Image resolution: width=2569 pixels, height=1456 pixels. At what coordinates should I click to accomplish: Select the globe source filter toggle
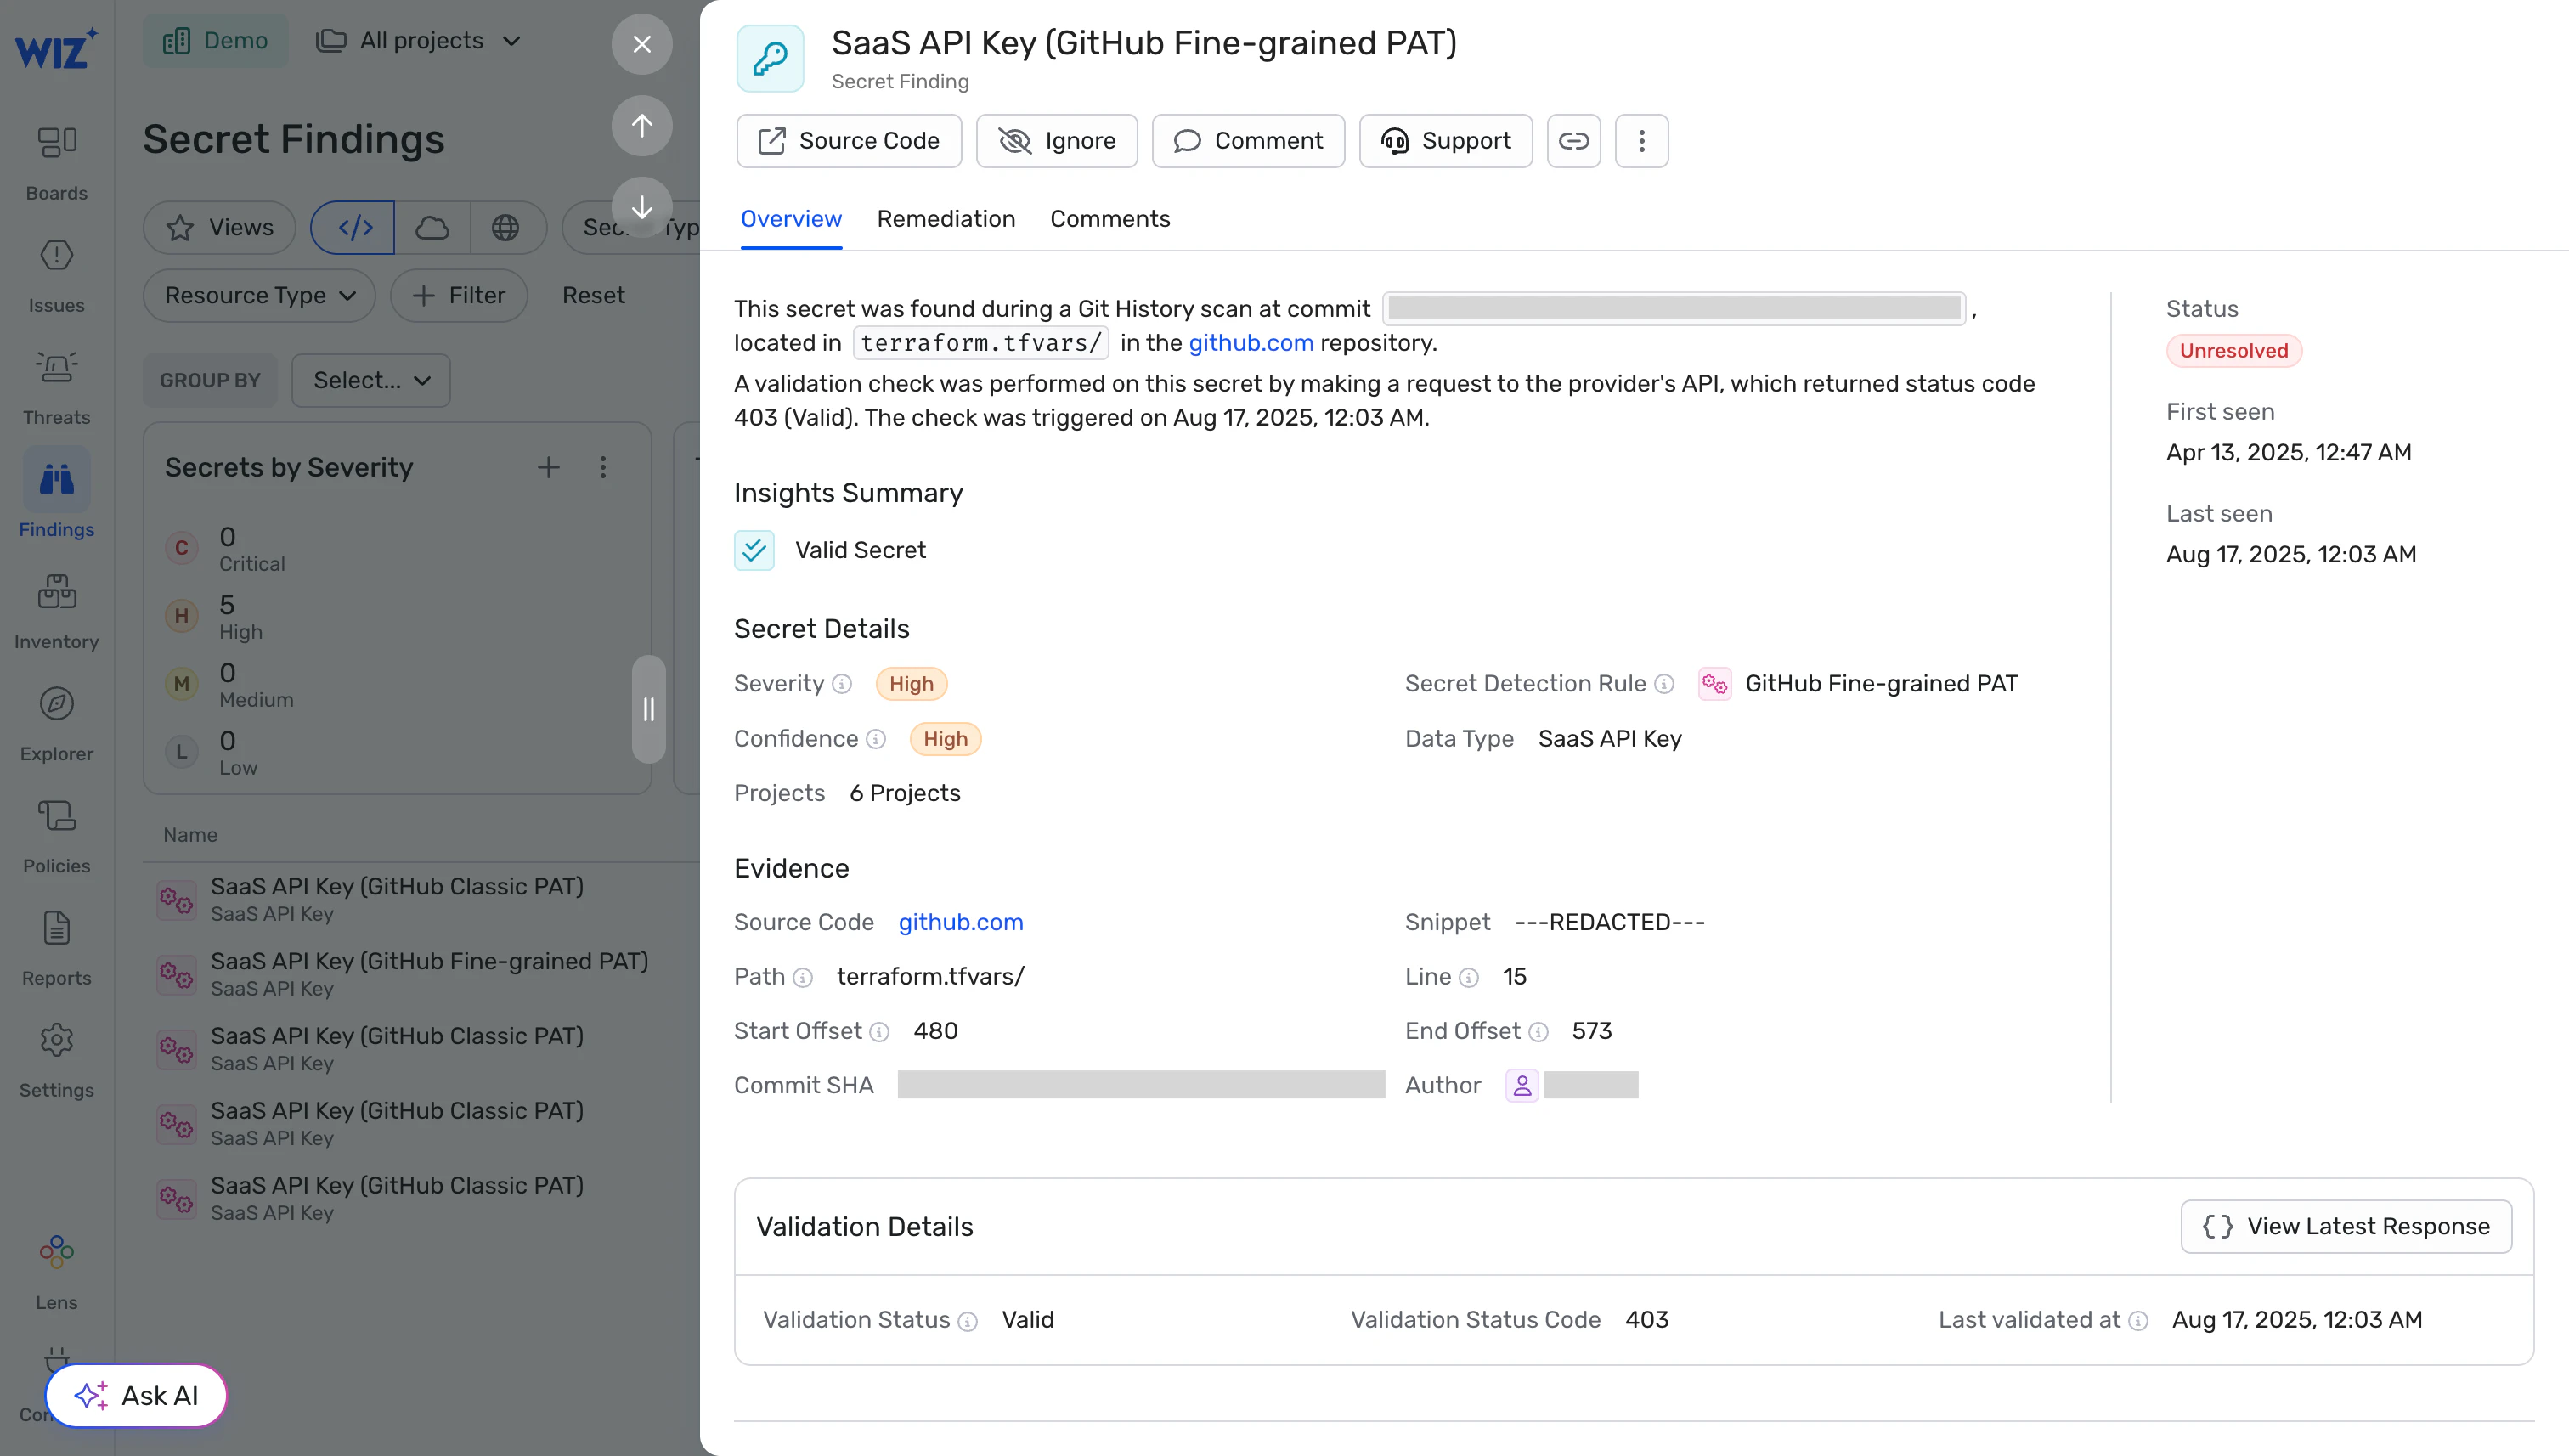pos(506,228)
